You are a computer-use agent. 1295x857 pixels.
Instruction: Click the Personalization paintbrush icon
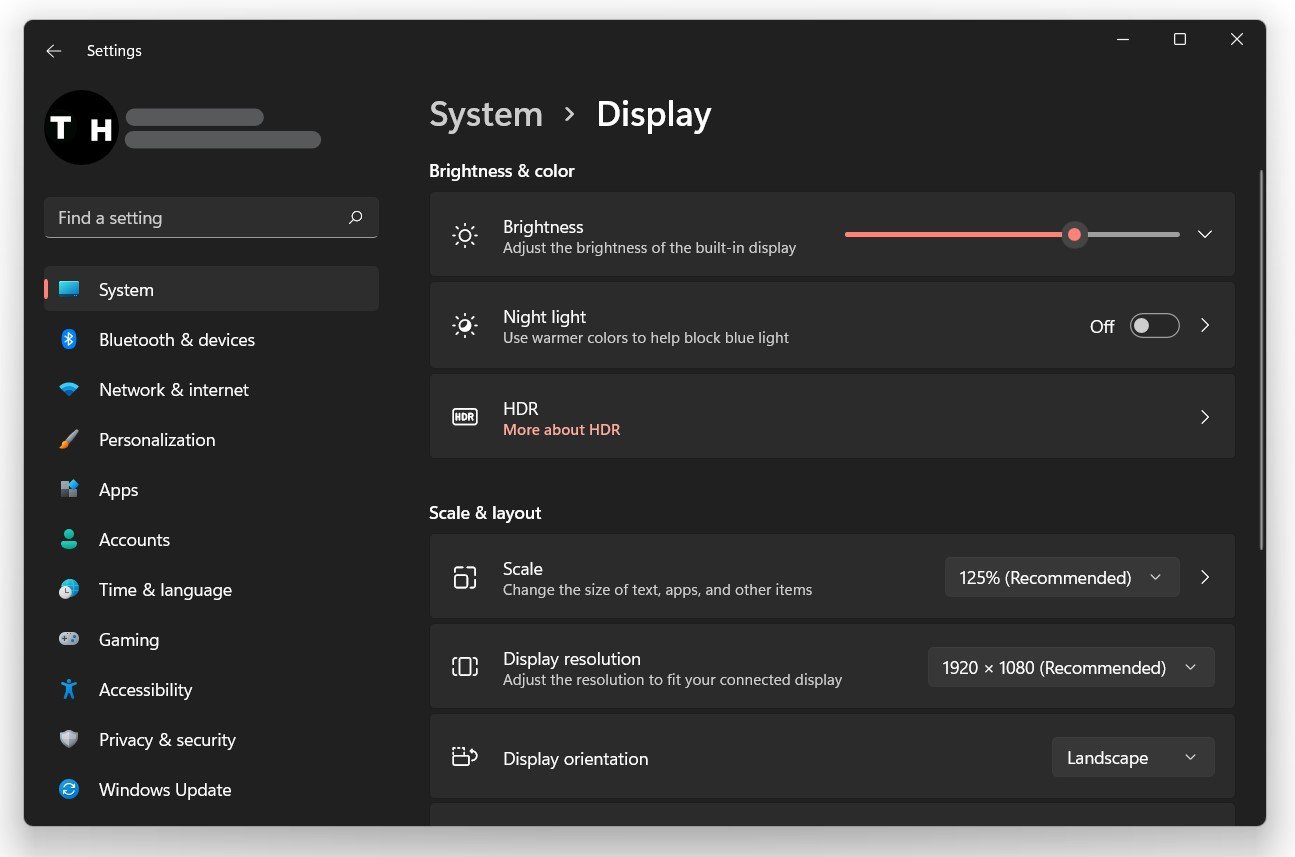click(69, 440)
